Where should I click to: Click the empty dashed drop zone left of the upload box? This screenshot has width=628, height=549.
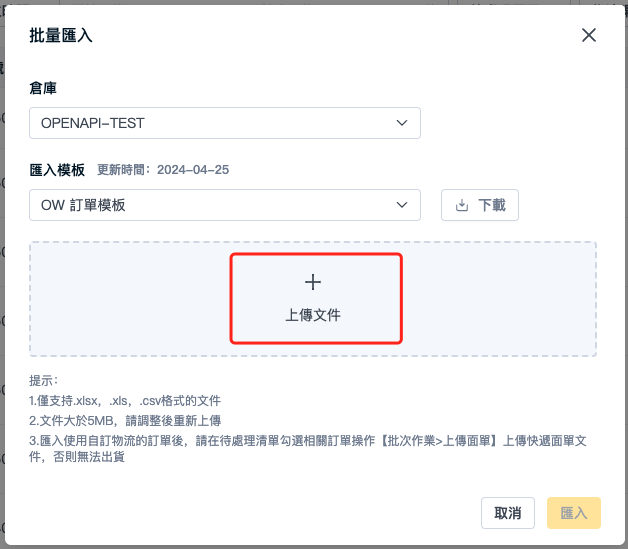click(130, 299)
